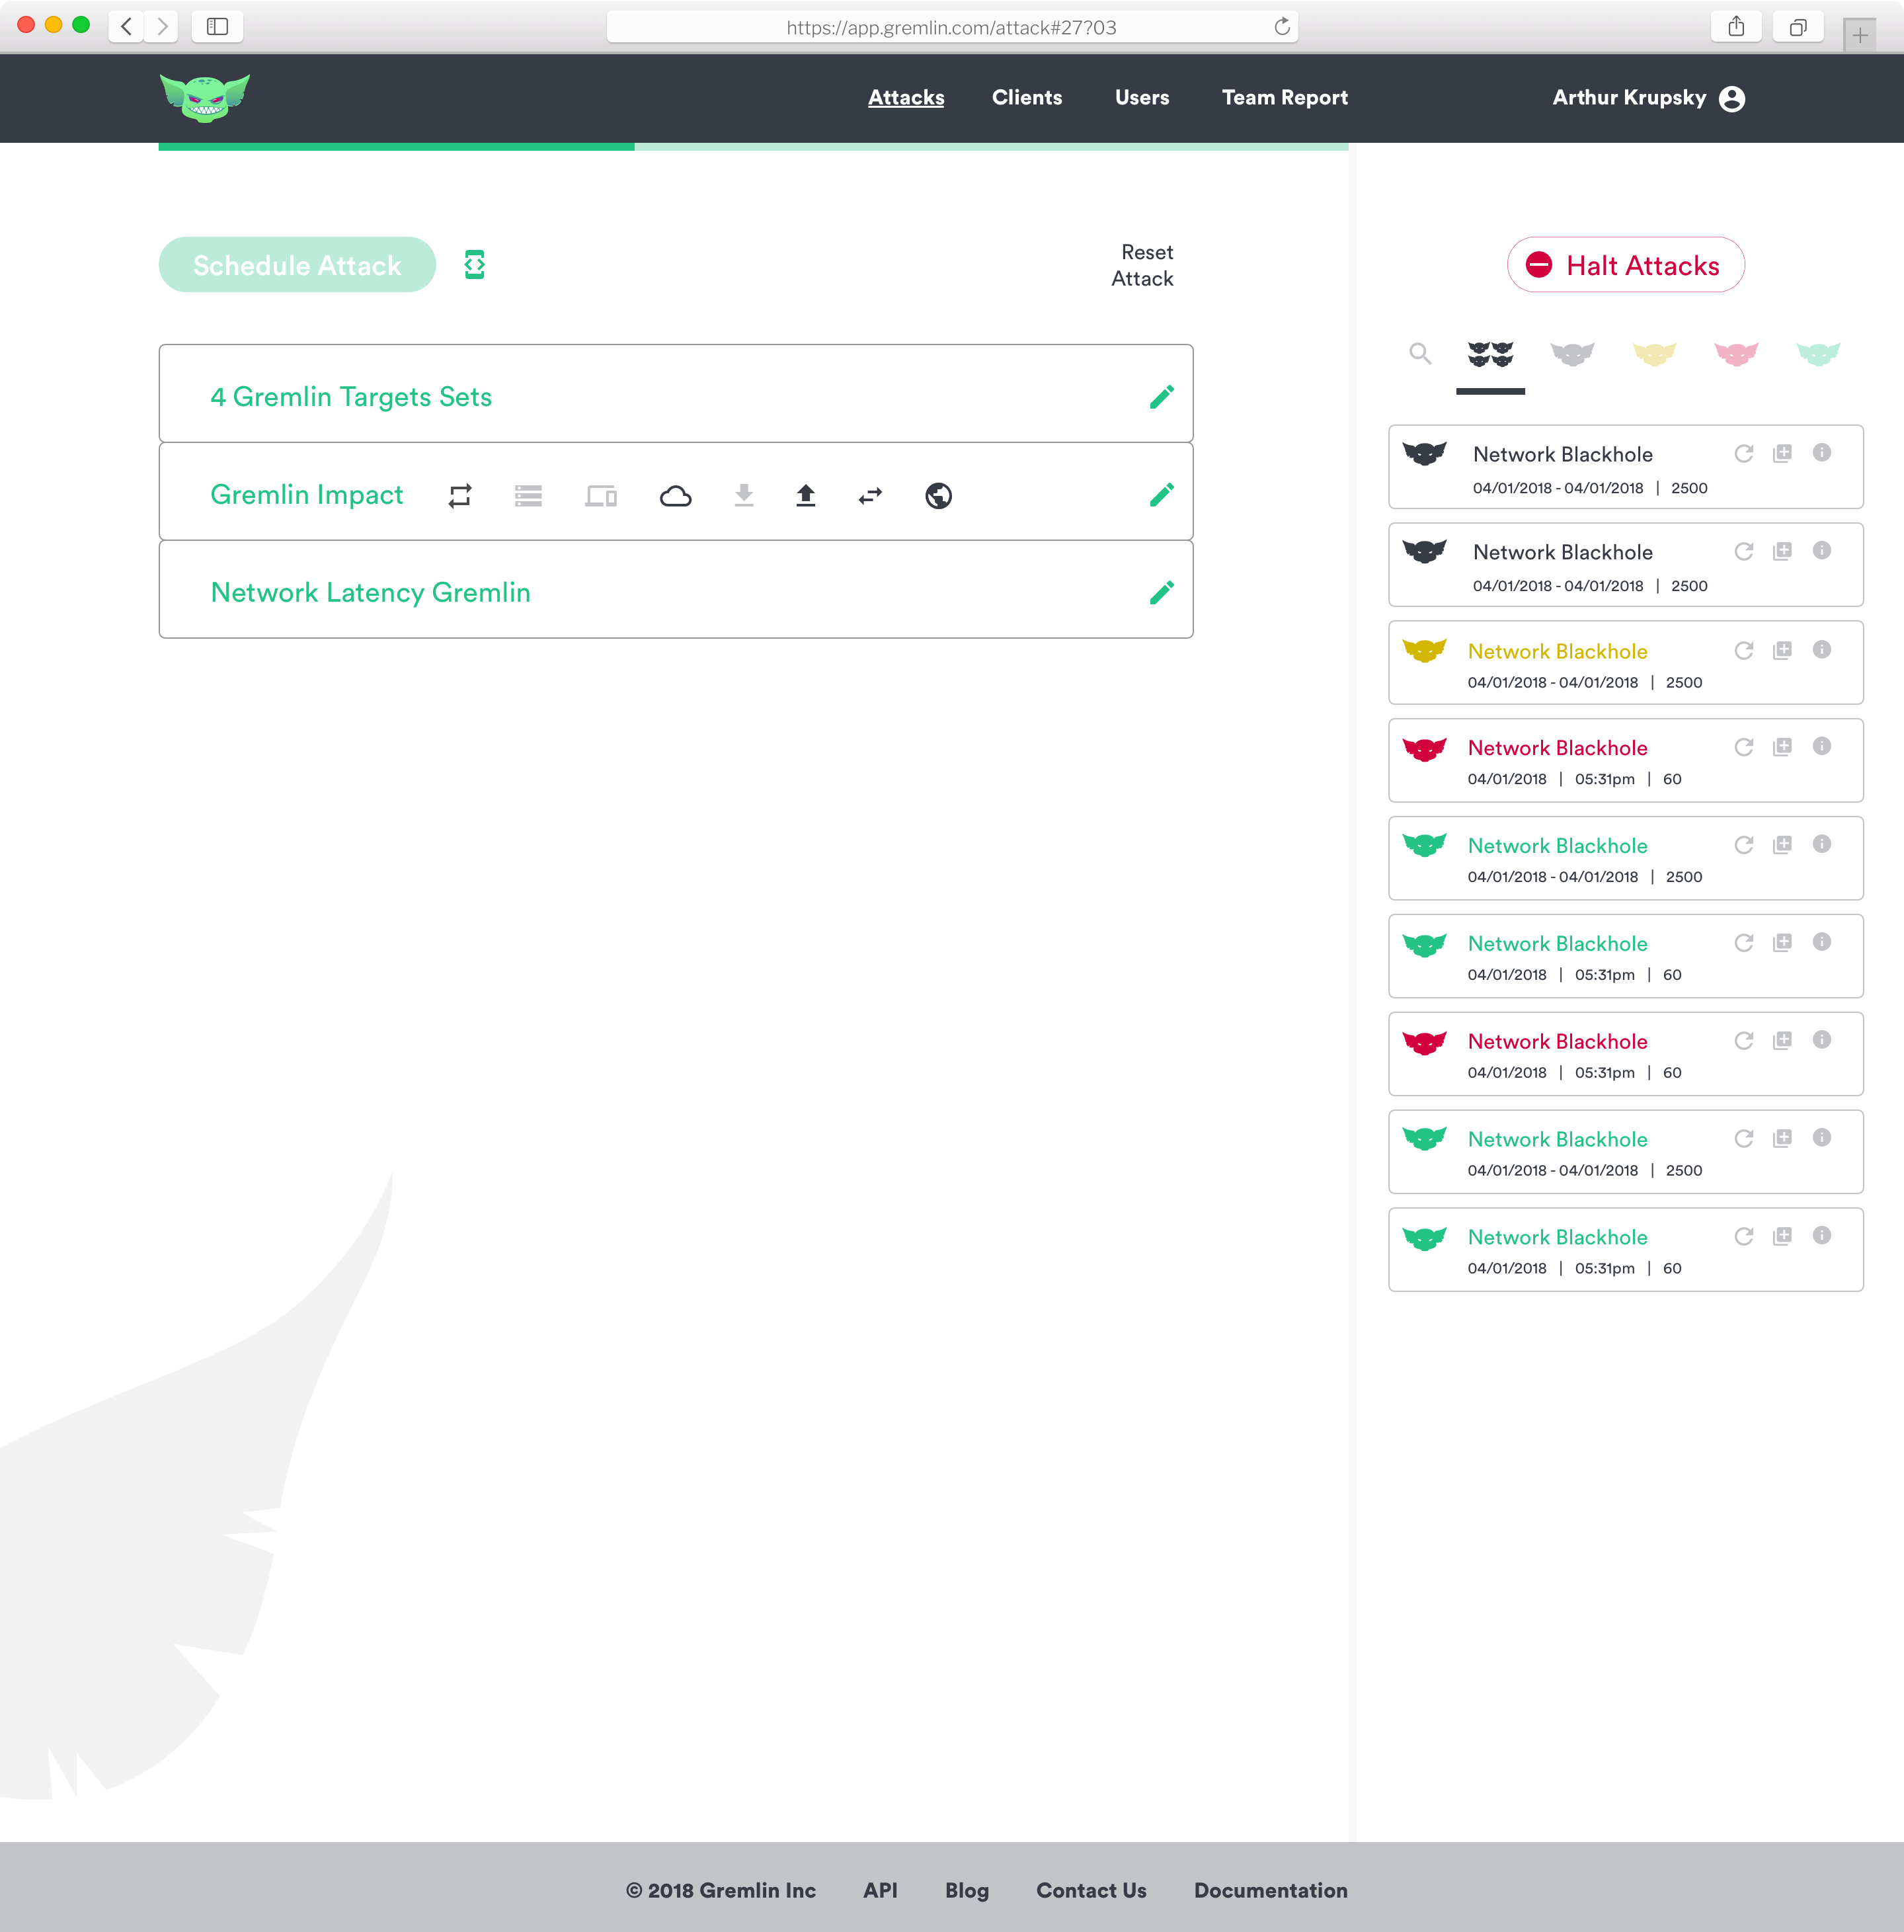Select the cloud icon in Gremlin Impact
The width and height of the screenshot is (1904, 1932).
[x=676, y=496]
